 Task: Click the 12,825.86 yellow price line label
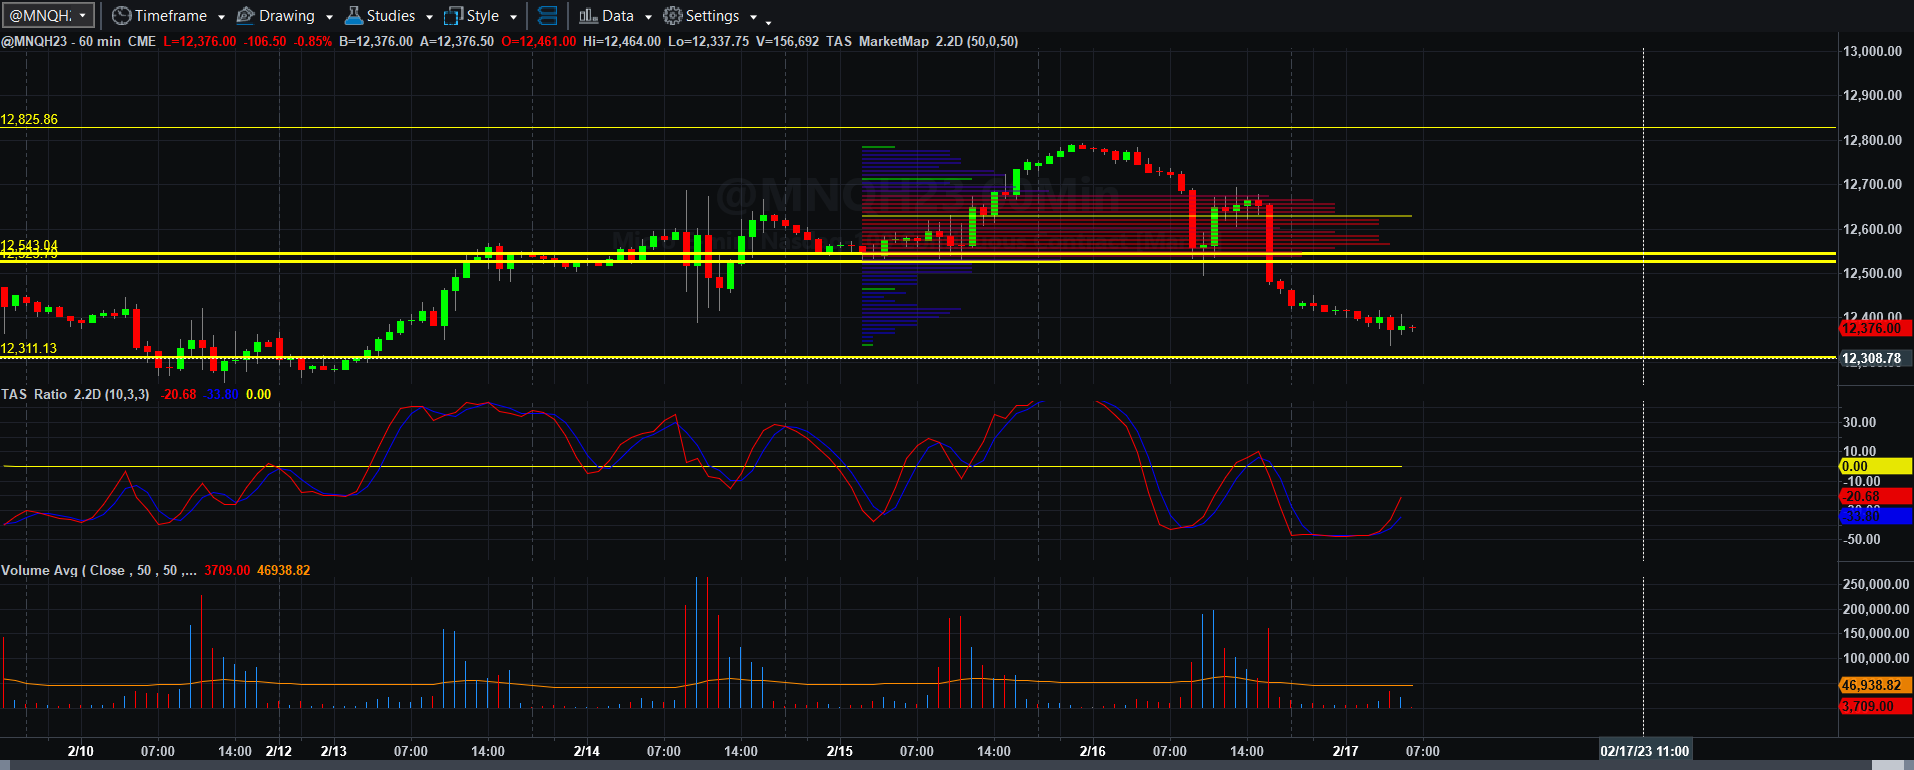[29, 119]
